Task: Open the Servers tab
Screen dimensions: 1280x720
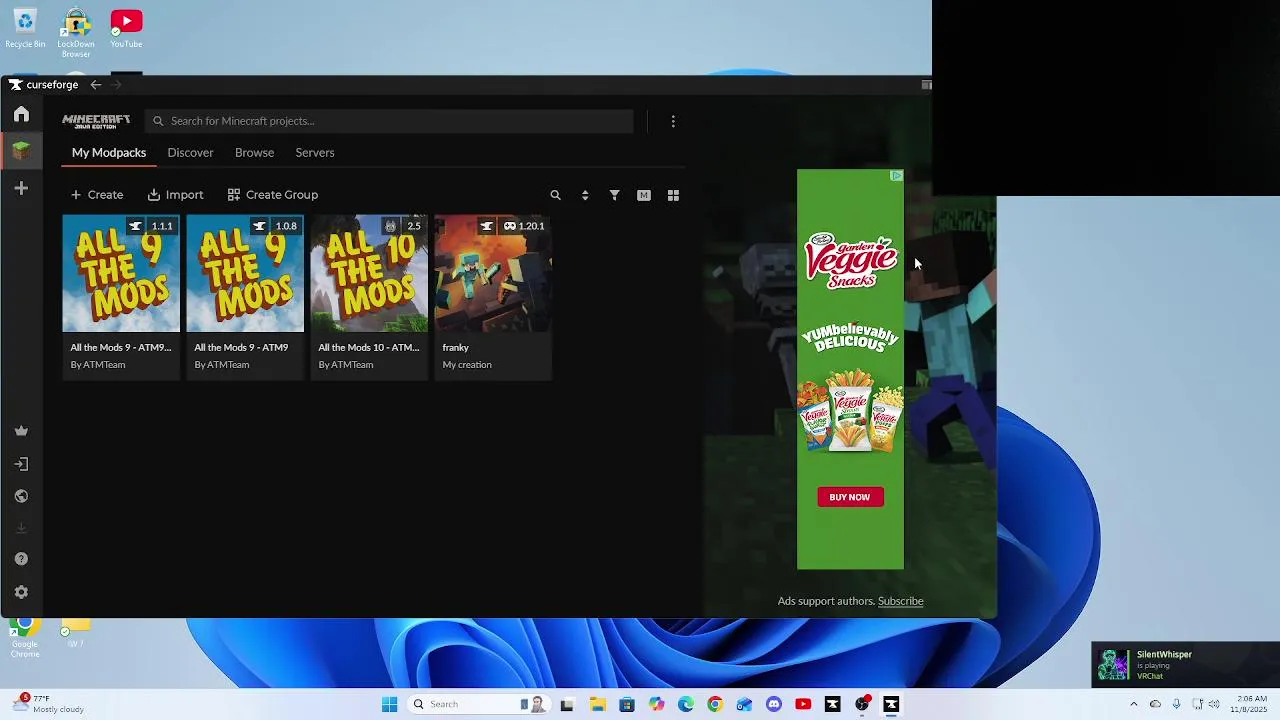Action: coord(315,153)
